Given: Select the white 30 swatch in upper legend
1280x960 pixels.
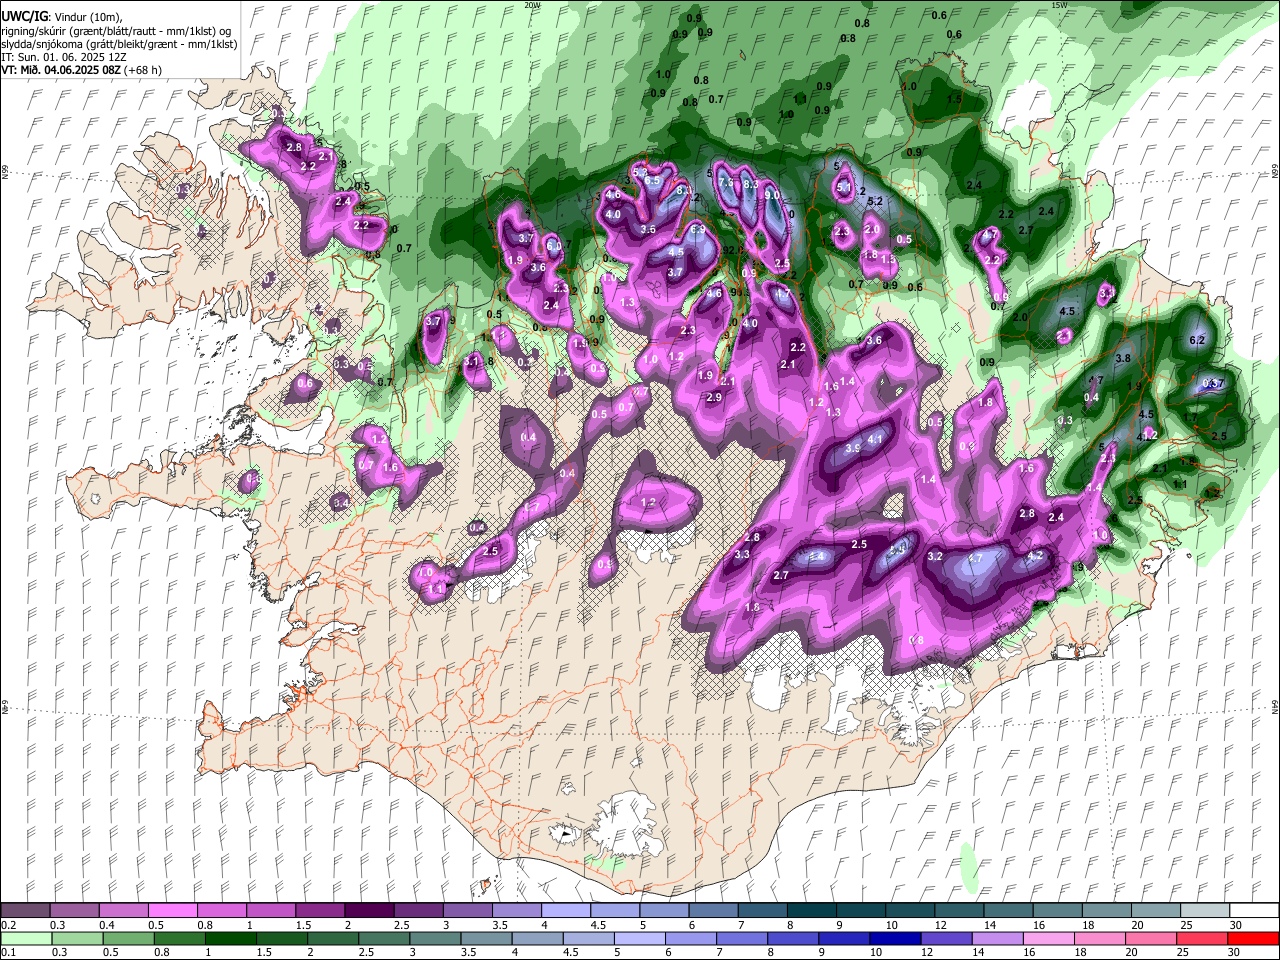Looking at the screenshot, I should pyautogui.click(x=1253, y=911).
